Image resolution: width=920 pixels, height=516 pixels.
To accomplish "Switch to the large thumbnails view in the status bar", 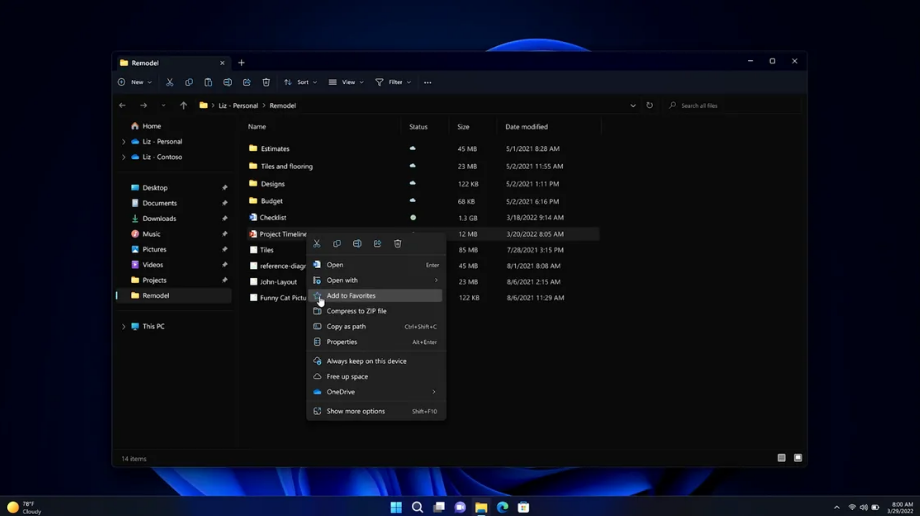I will [x=798, y=458].
